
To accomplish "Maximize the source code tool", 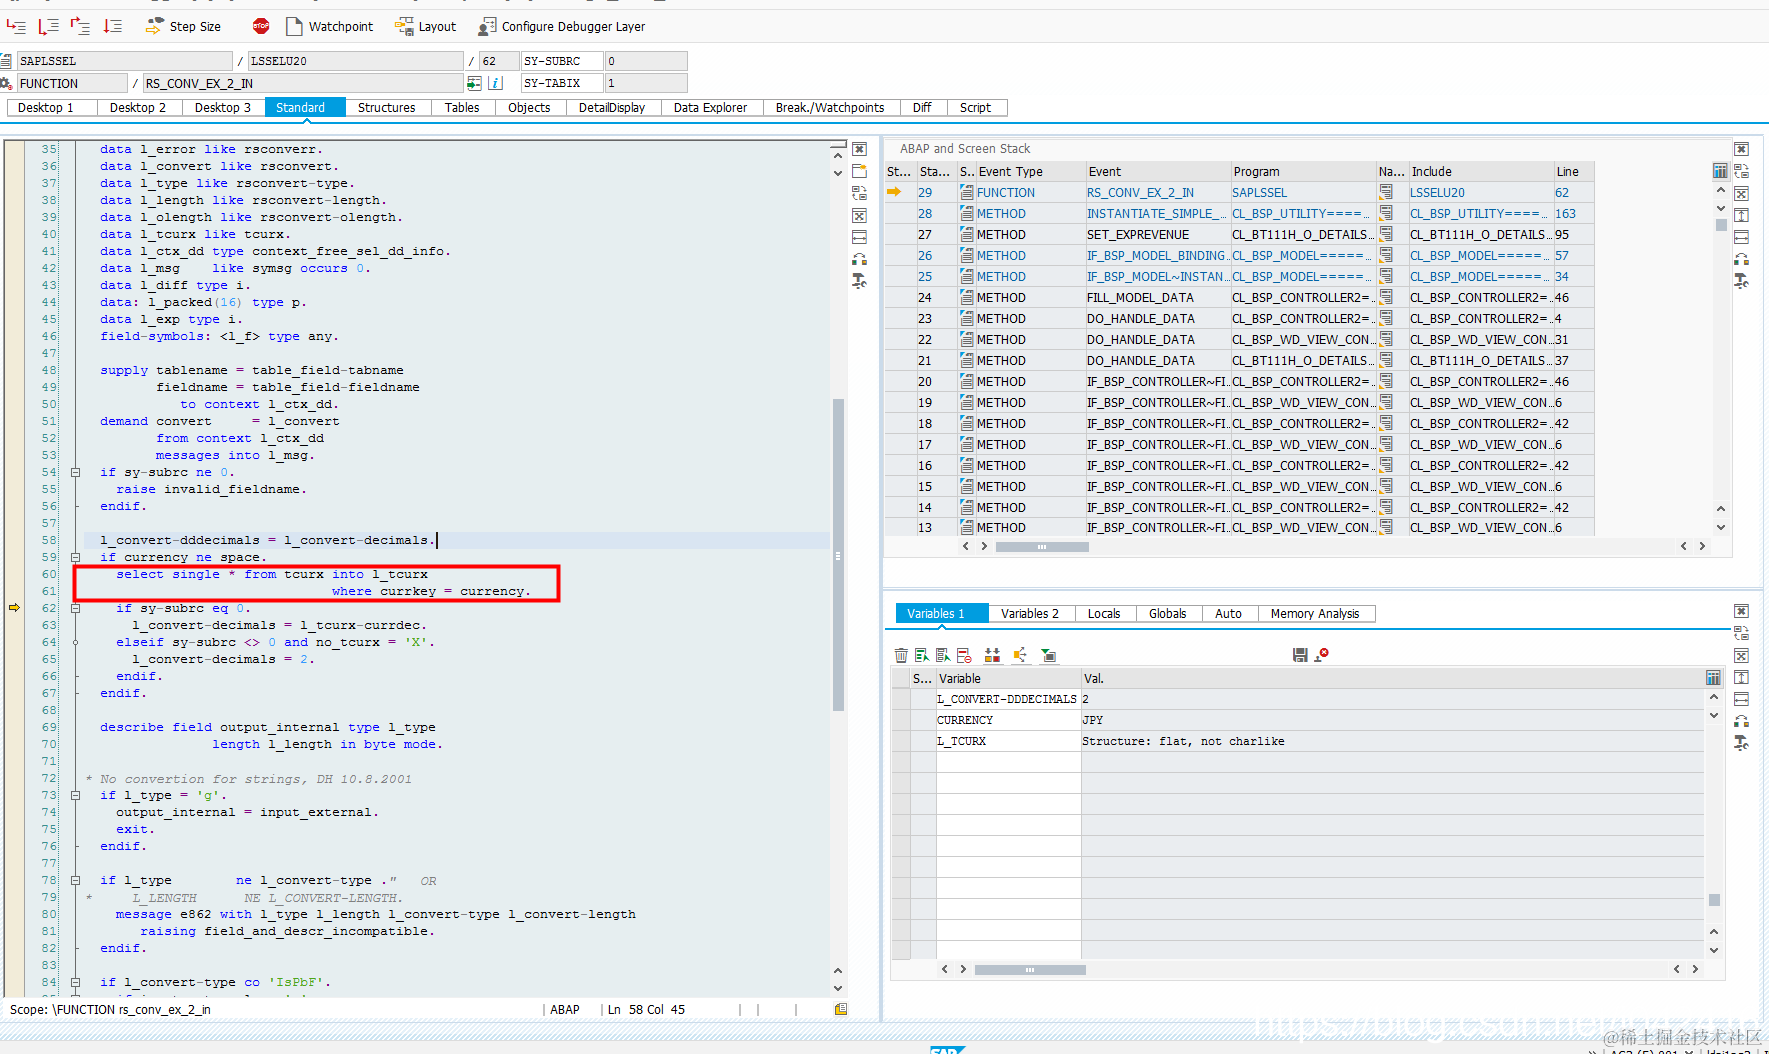I will pos(859,215).
